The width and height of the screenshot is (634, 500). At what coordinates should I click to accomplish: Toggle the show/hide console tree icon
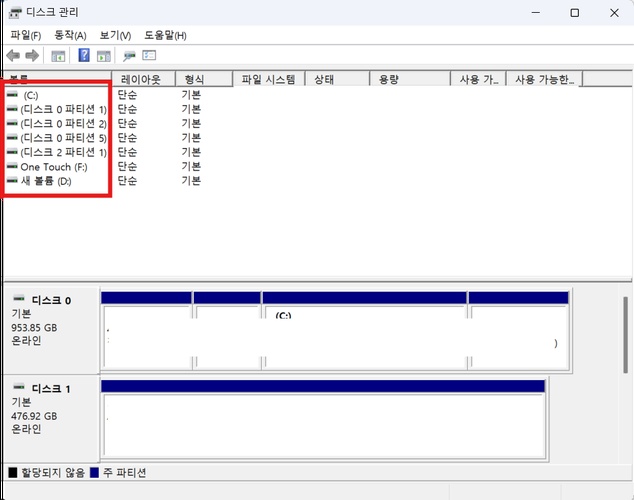(x=58, y=56)
